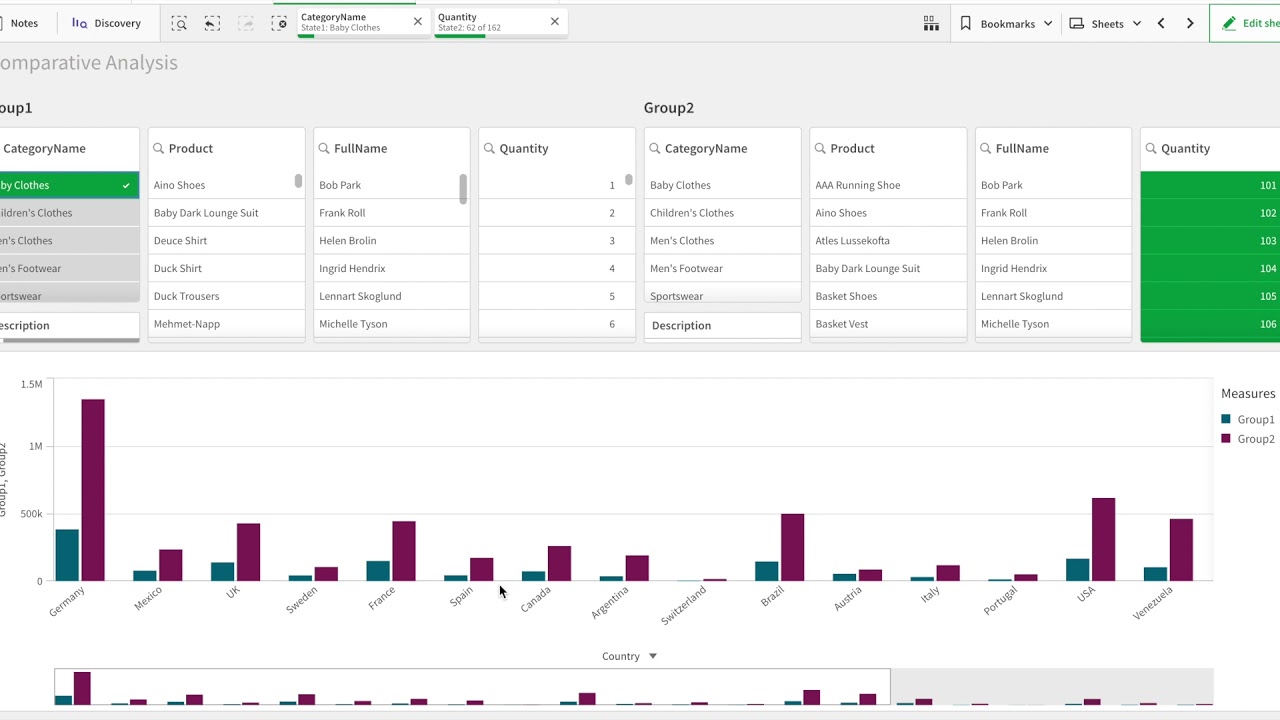Remove the Quantity selection chip
1280x720 pixels.
coord(555,22)
